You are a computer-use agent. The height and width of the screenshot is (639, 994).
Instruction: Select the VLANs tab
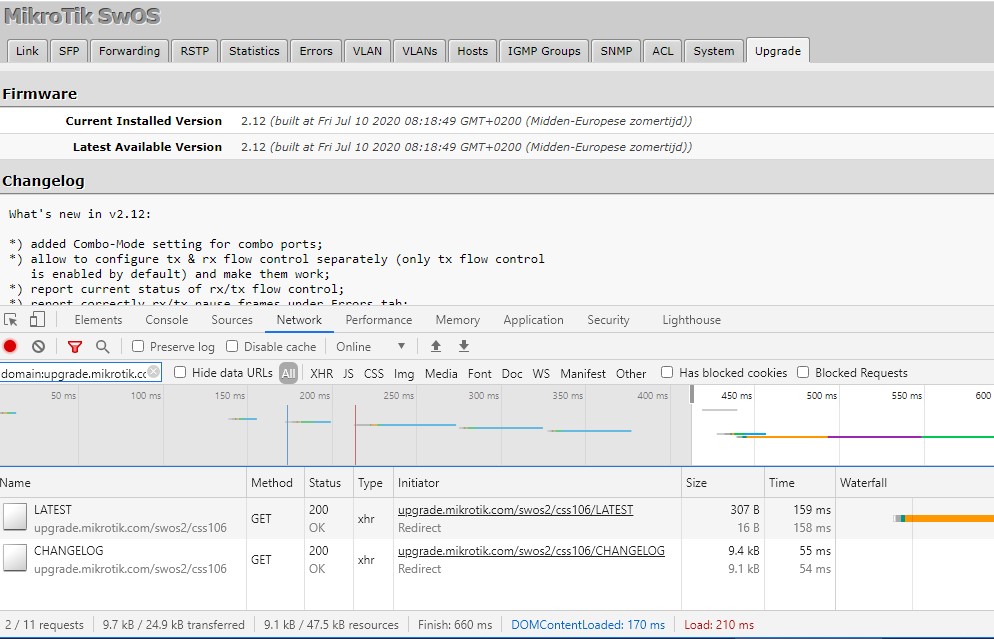coord(420,51)
